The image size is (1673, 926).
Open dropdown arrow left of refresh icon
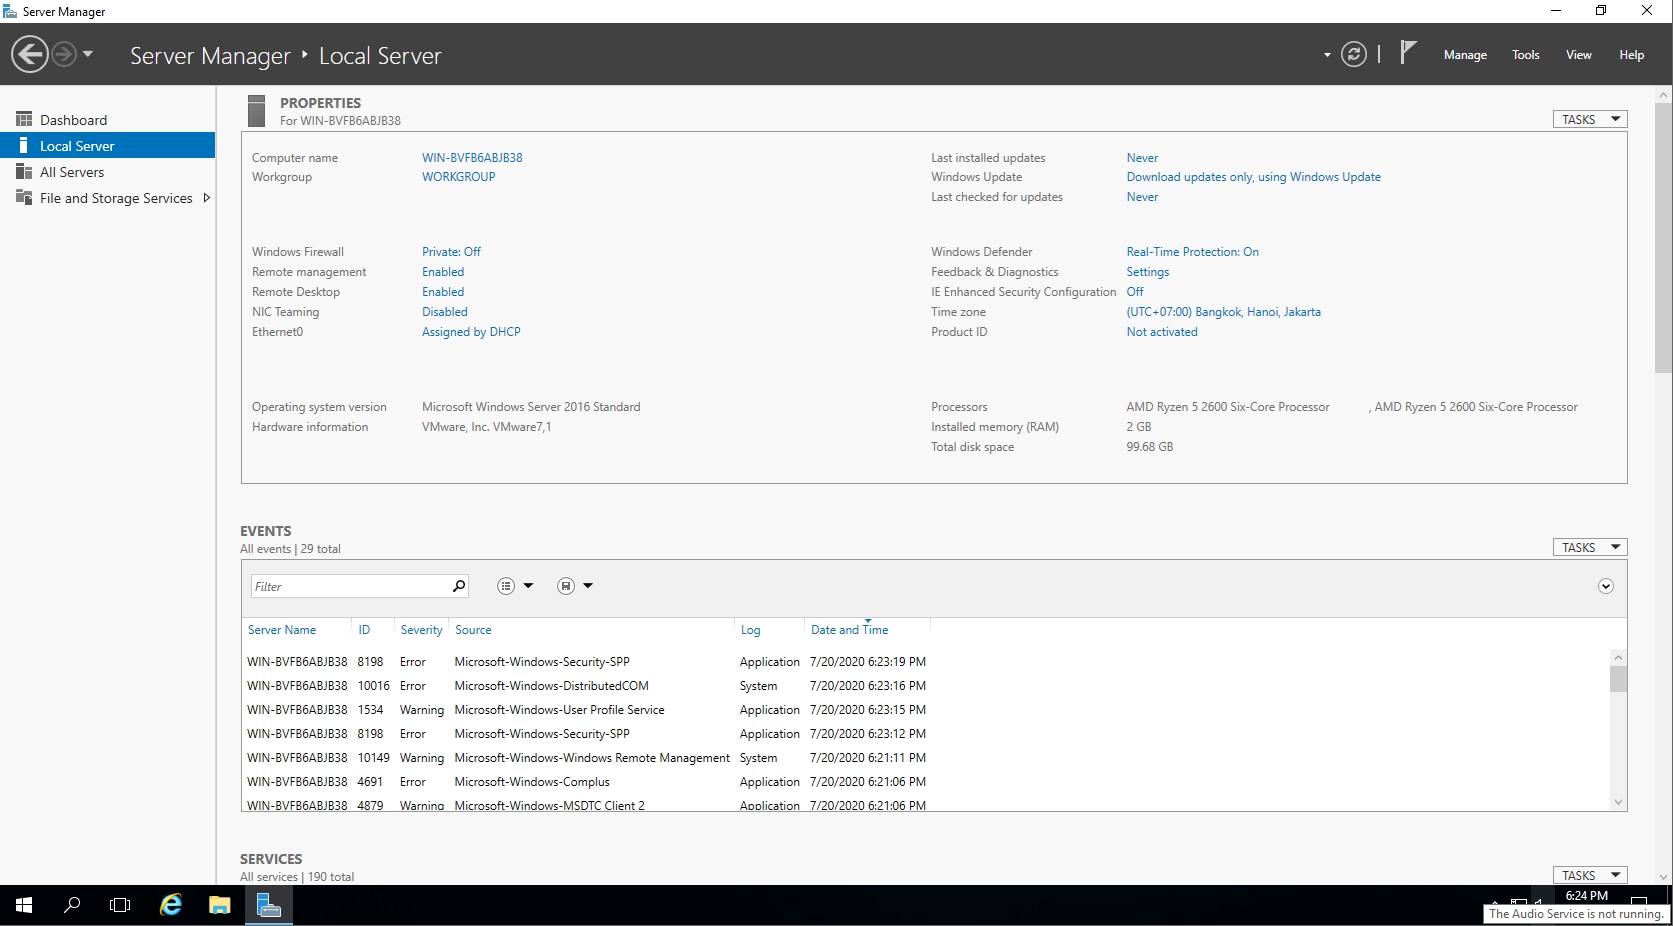pyautogui.click(x=1327, y=55)
